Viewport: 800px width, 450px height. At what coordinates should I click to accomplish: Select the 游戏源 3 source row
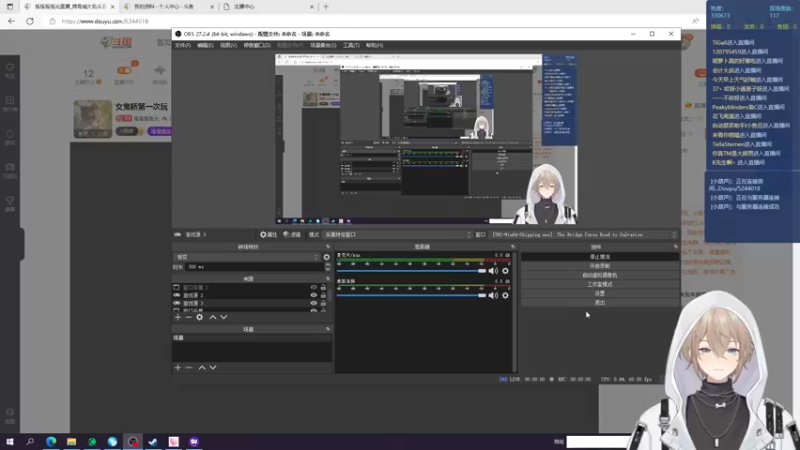[x=250, y=303]
